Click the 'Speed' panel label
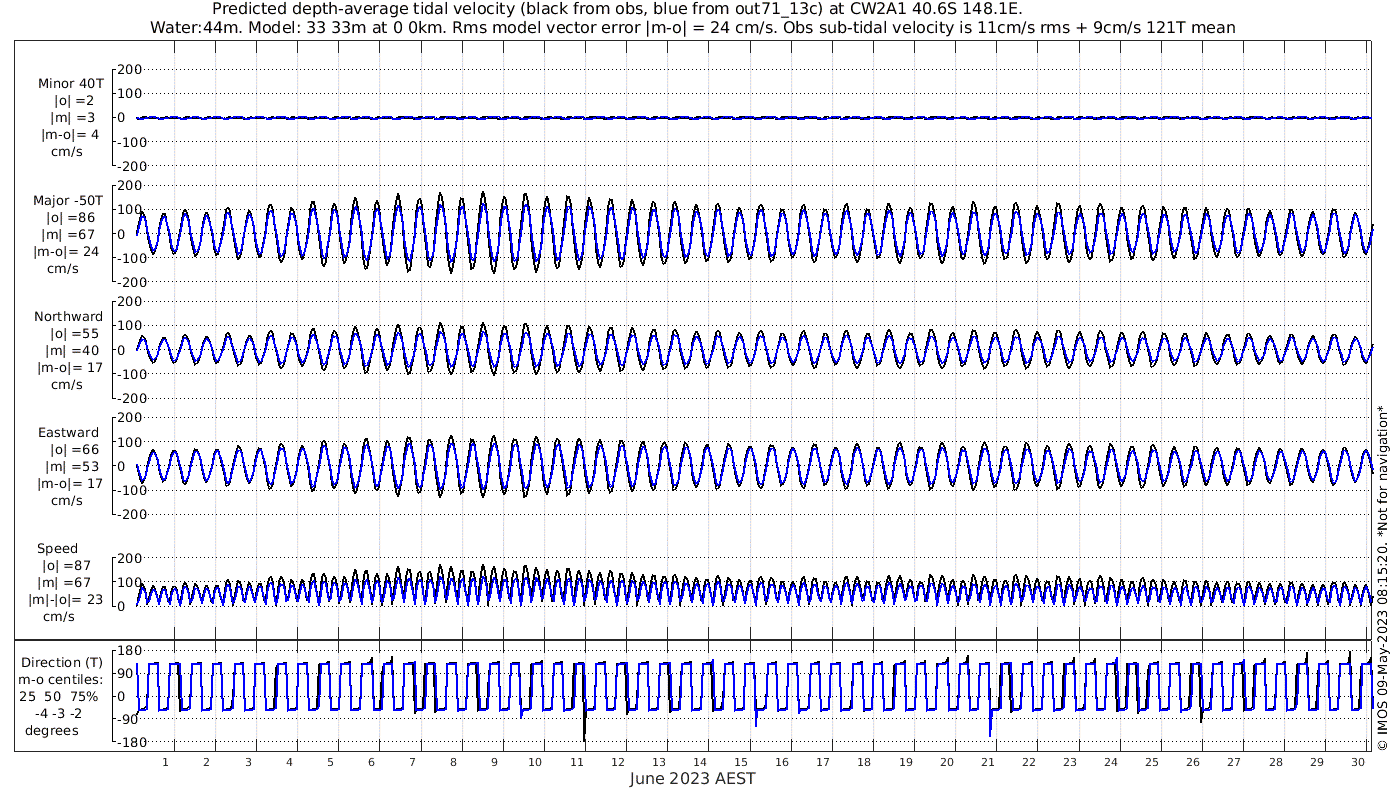This screenshot has width=1400, height=800. pos(58,549)
